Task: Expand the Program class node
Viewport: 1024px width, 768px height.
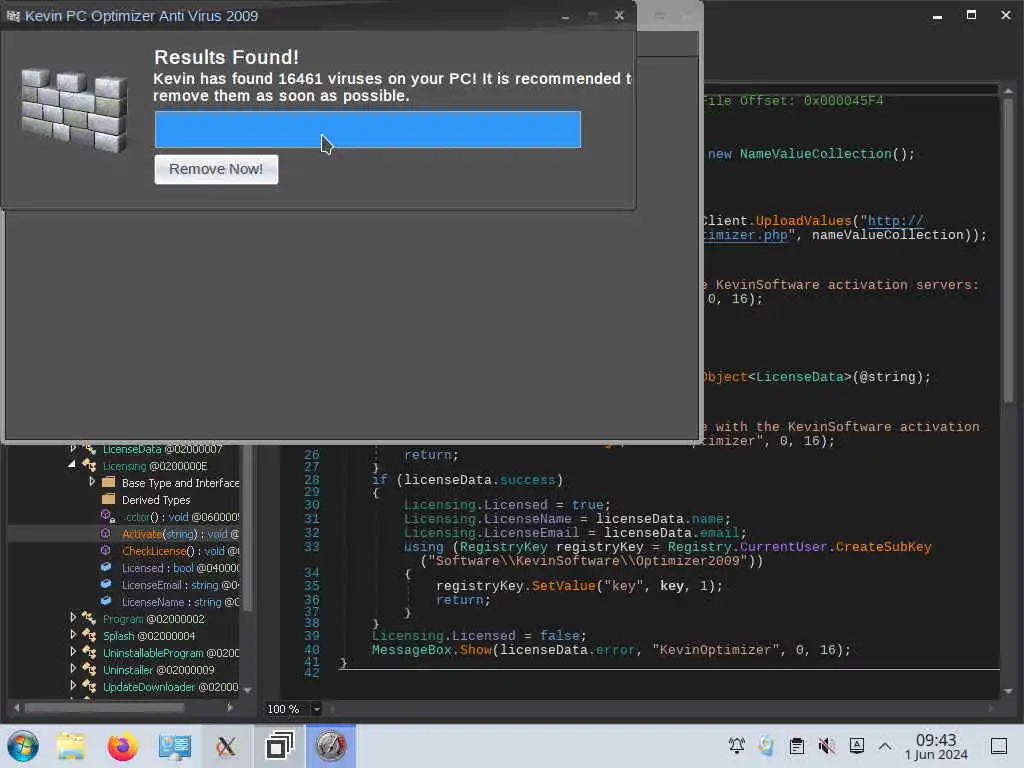Action: point(72,617)
